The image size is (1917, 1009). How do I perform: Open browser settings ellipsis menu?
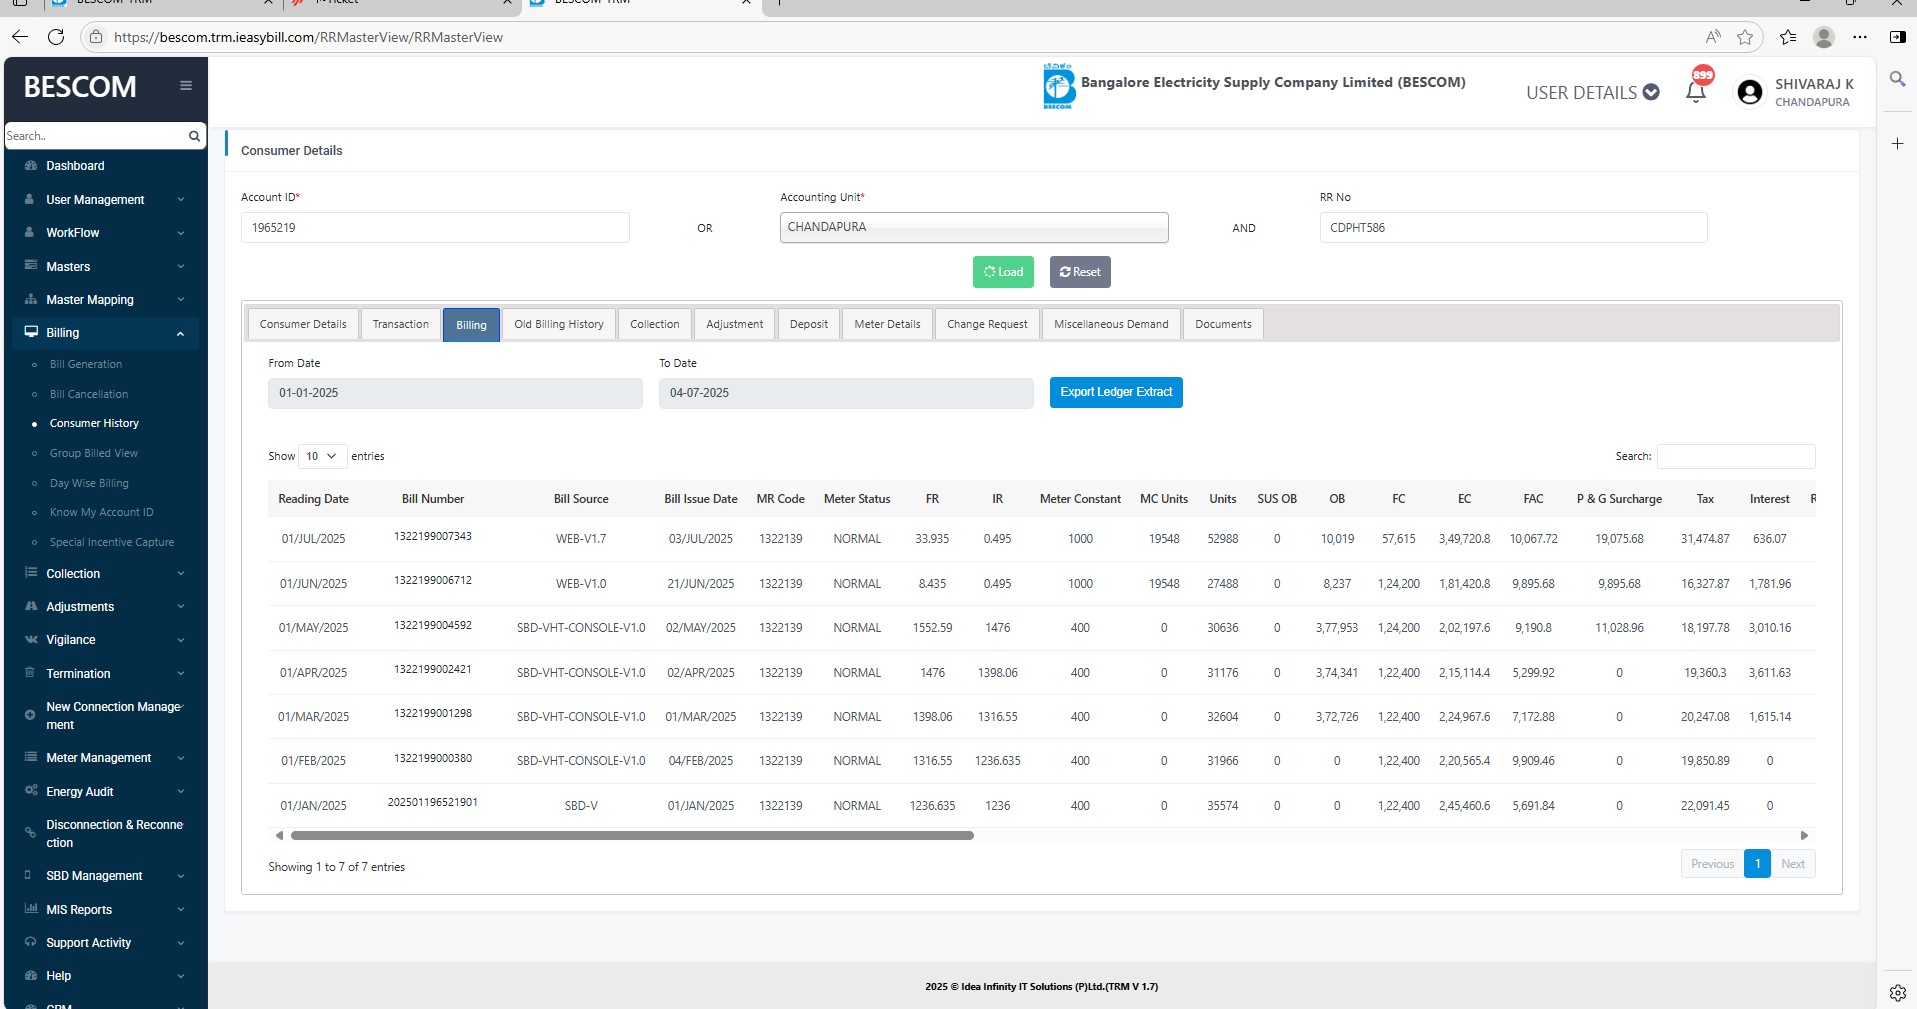coord(1860,37)
